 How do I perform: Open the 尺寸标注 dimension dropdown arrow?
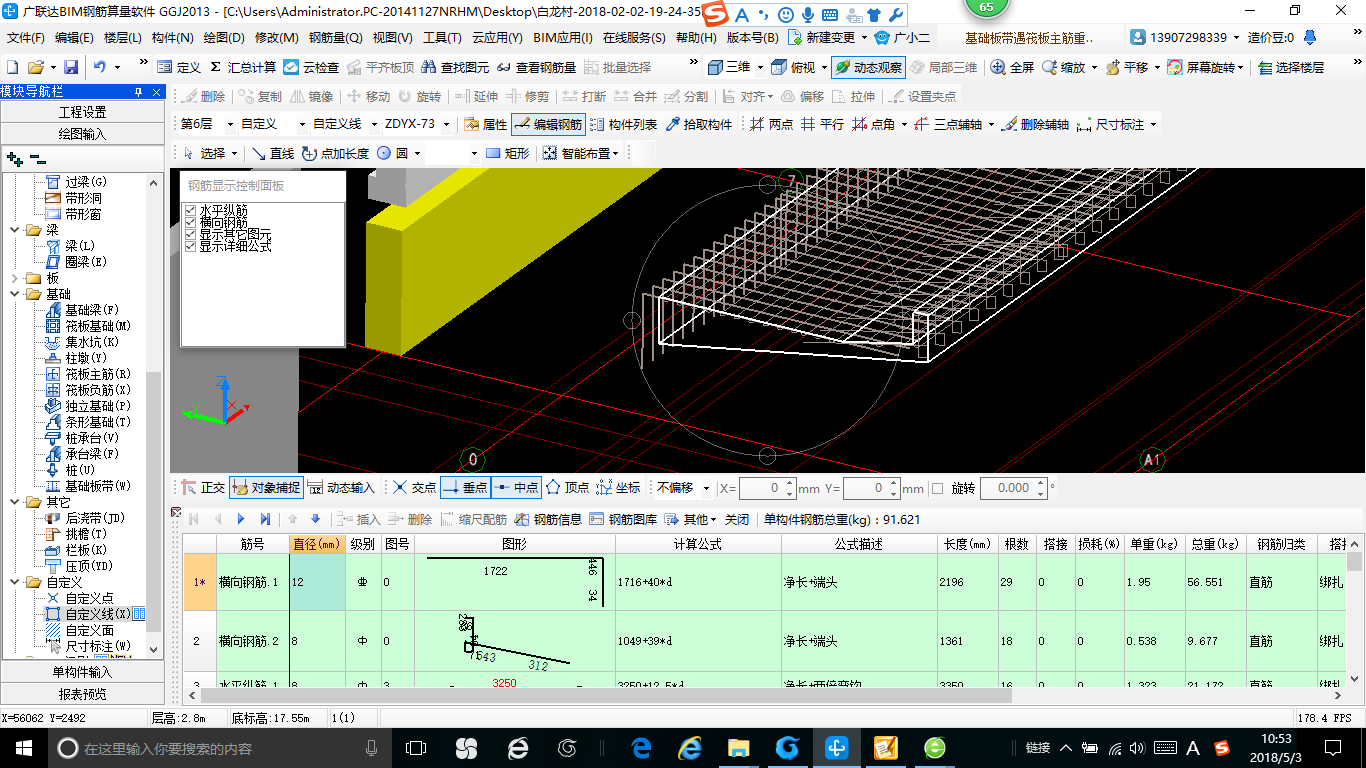(1153, 124)
